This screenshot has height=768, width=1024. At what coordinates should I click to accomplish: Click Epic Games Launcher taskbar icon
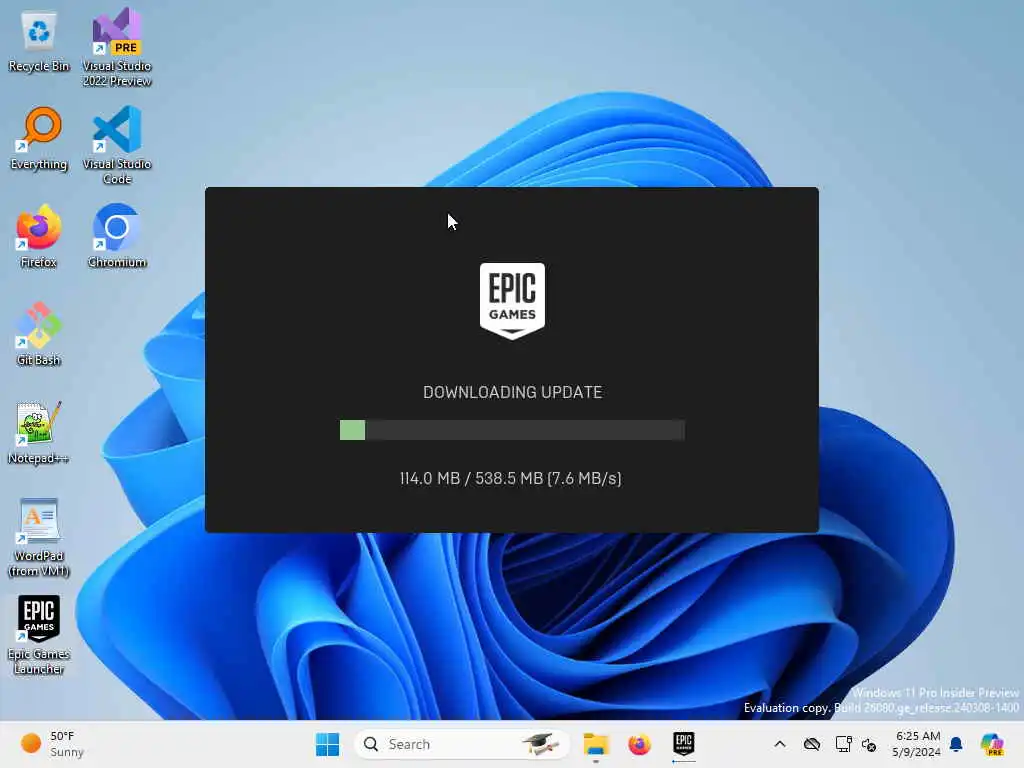coord(683,744)
